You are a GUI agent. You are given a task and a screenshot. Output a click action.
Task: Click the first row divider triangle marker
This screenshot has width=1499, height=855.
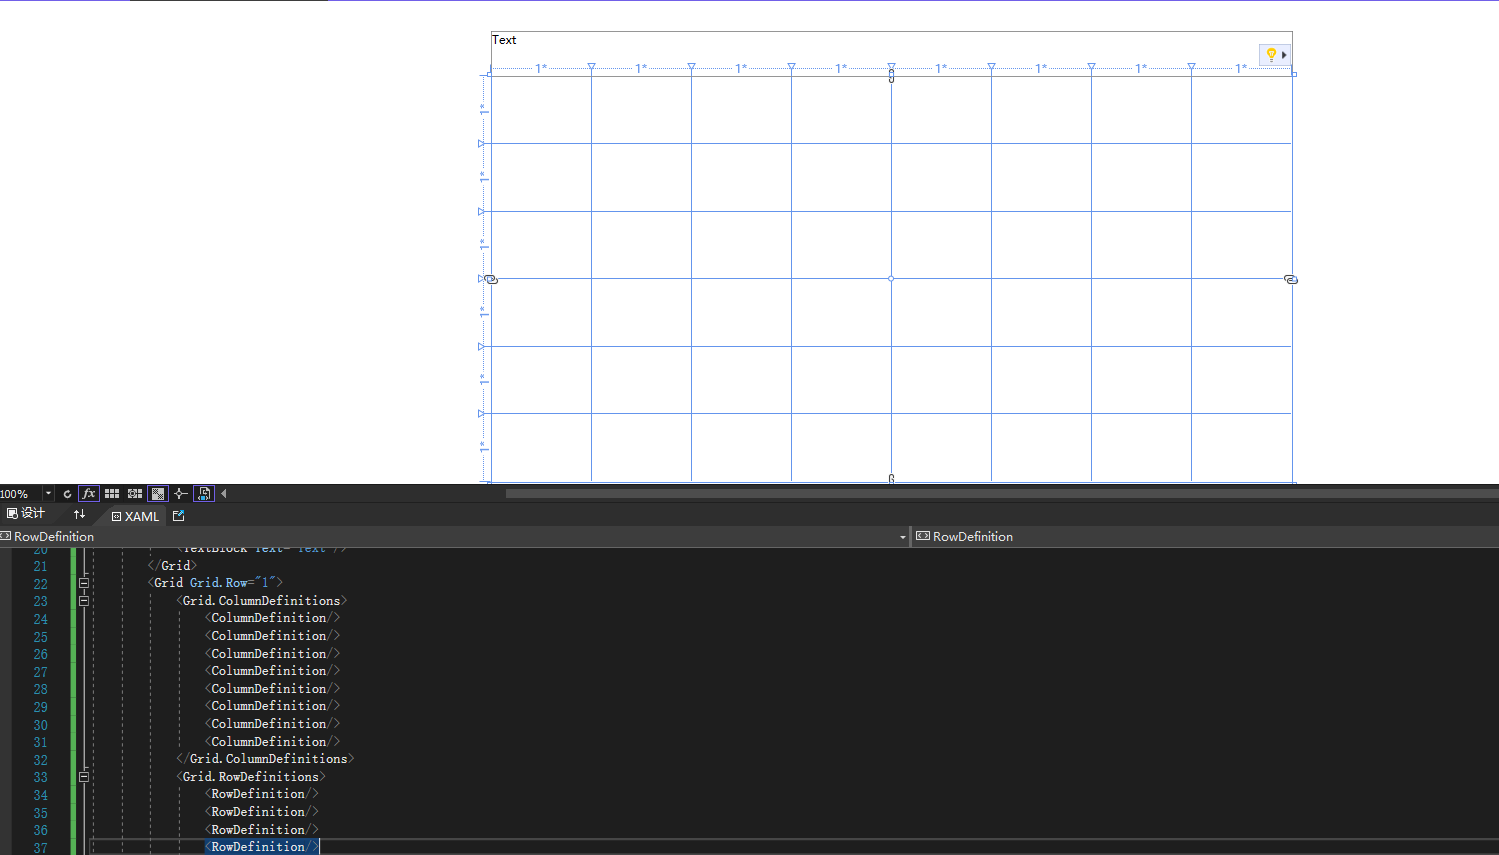[x=481, y=144]
